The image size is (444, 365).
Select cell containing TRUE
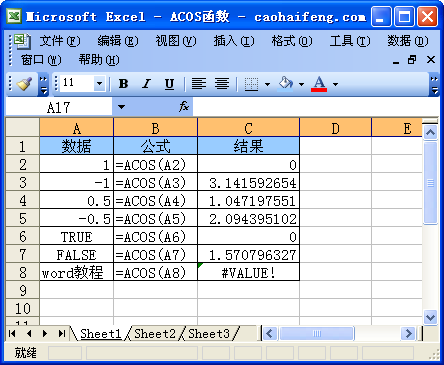77,236
